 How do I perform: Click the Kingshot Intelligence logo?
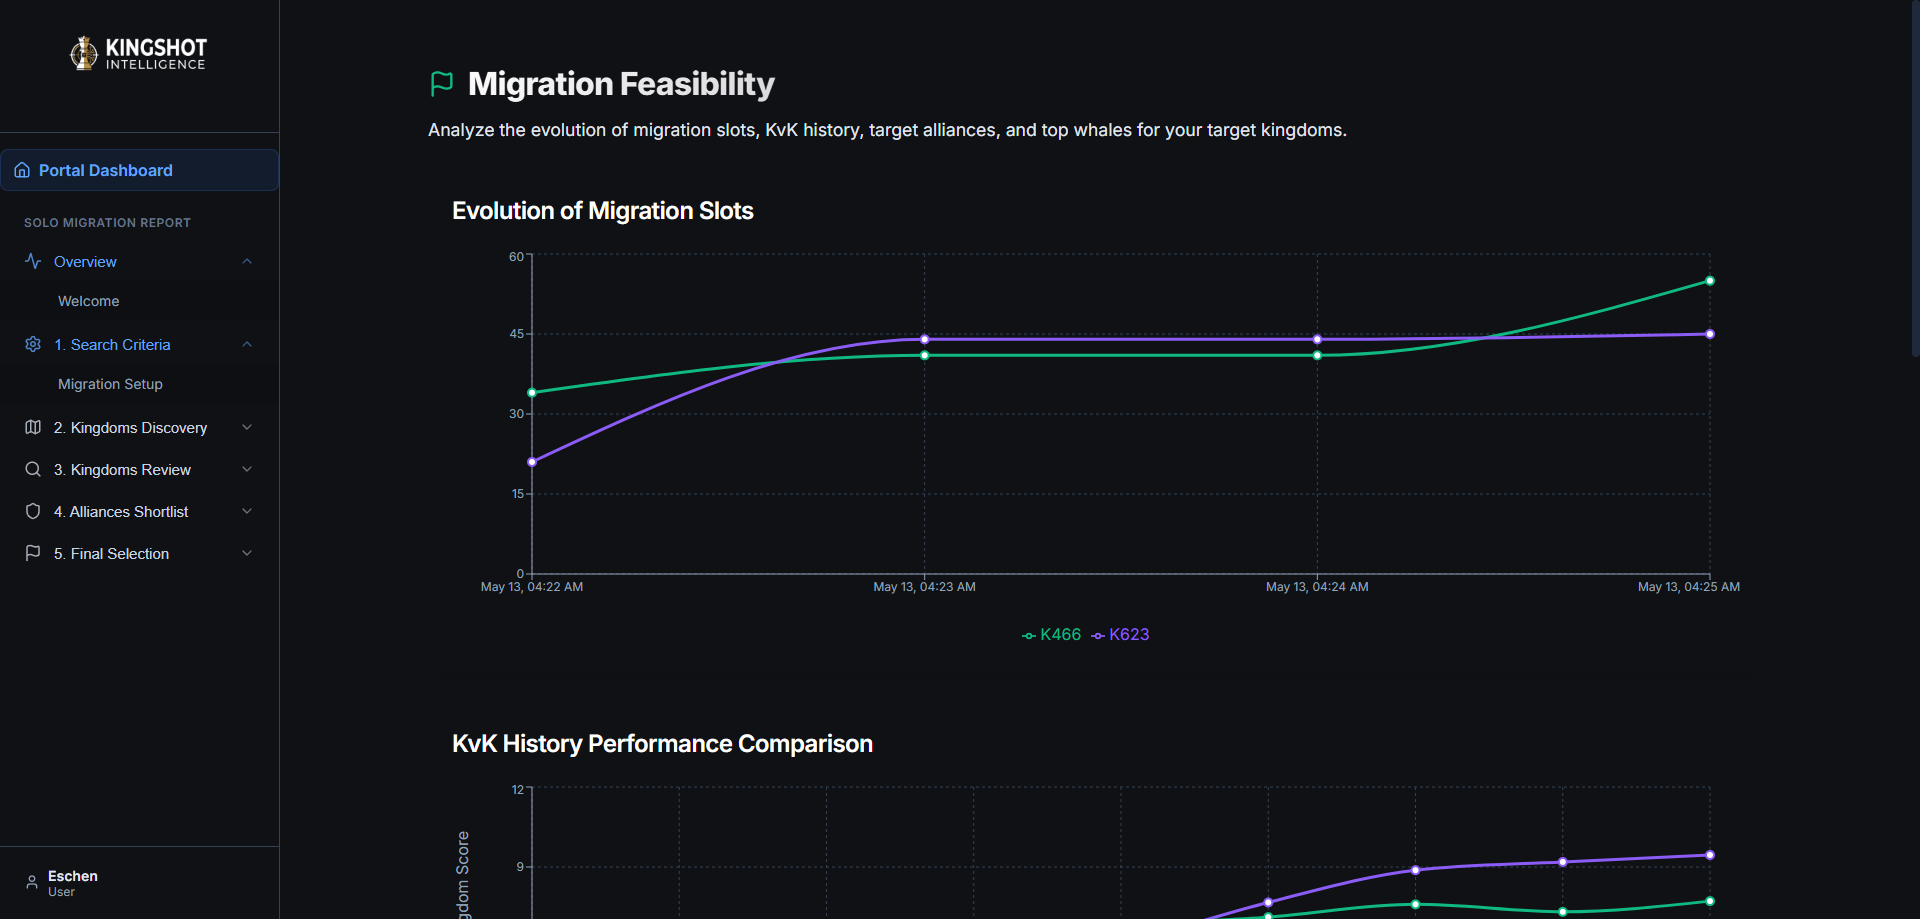(x=138, y=53)
